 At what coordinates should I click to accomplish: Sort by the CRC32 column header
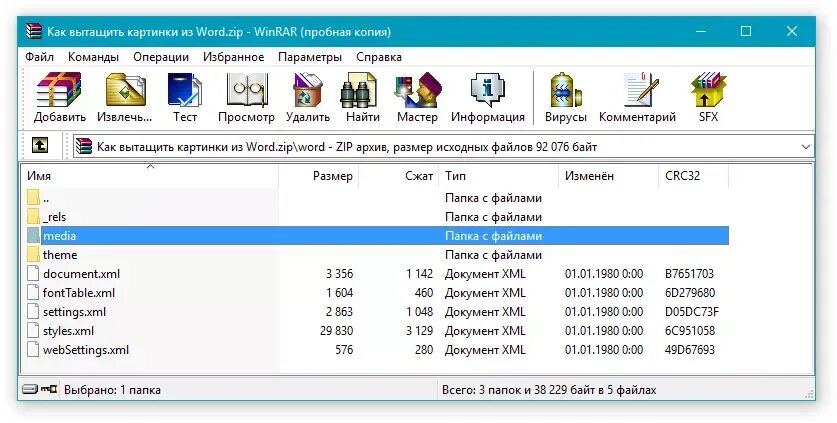[693, 176]
